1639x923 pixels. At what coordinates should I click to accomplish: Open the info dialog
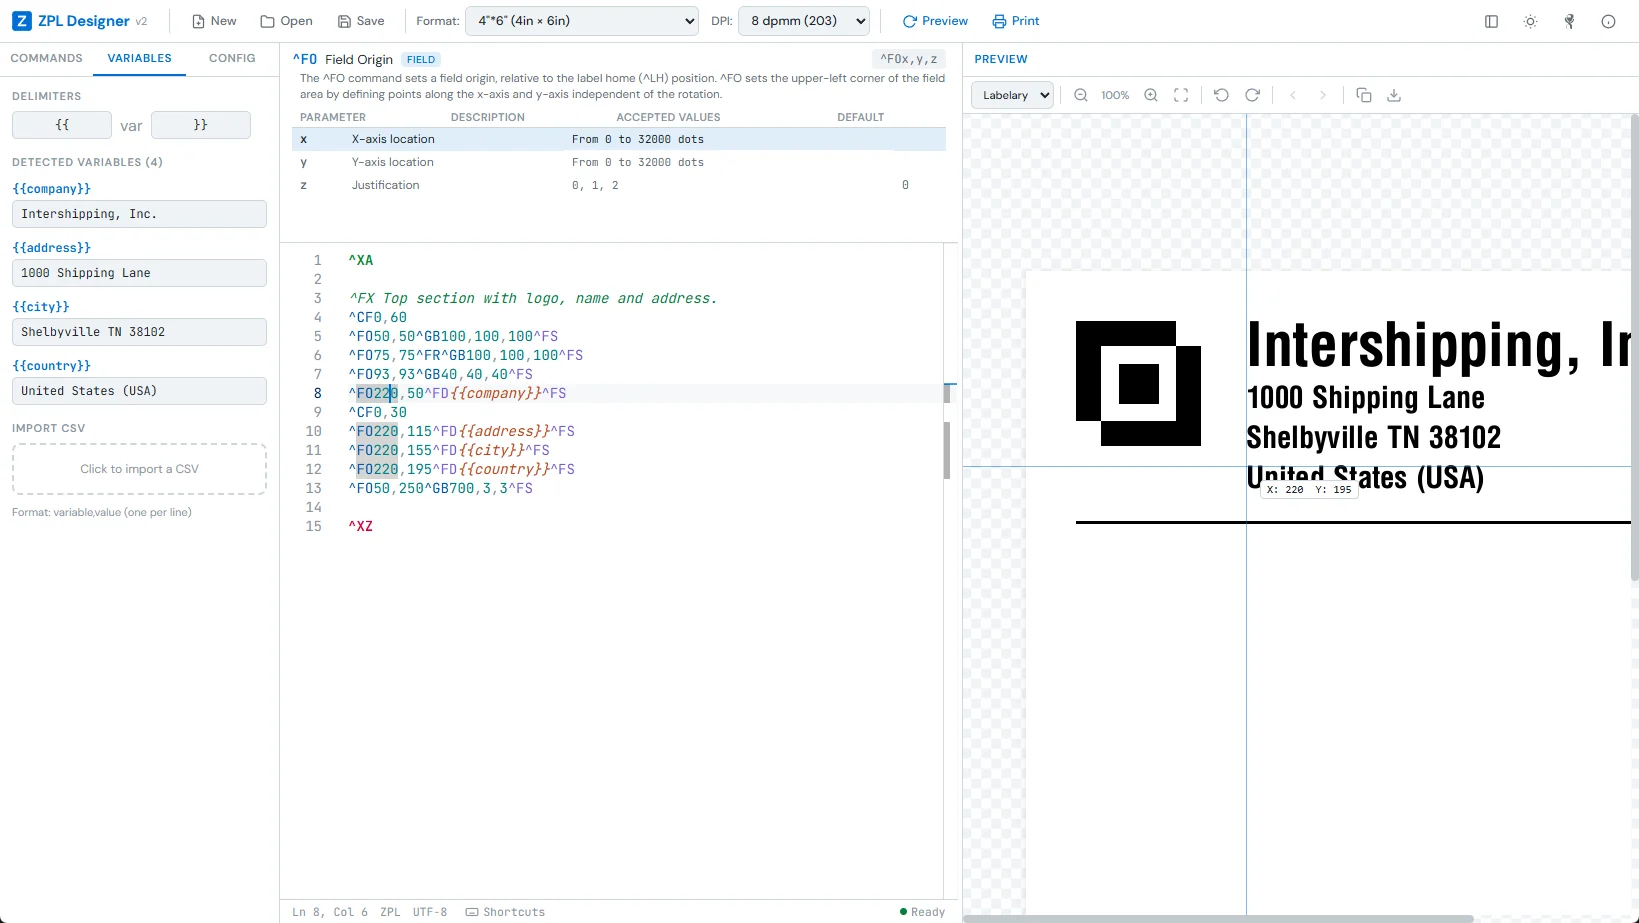1608,21
